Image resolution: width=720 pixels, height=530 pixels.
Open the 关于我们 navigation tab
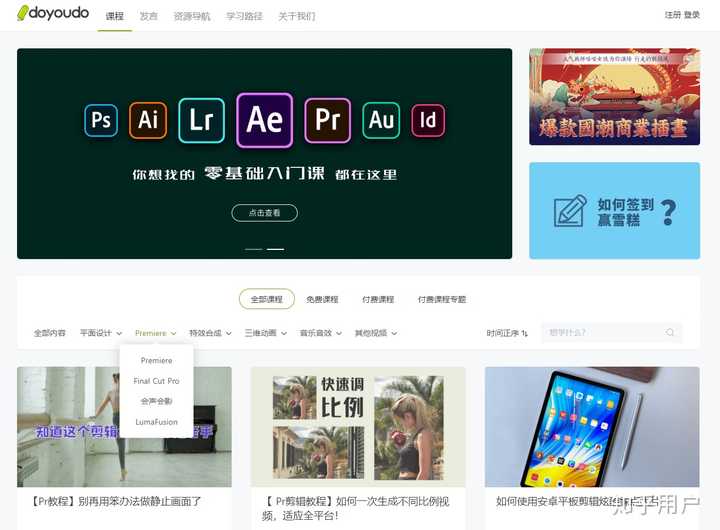click(297, 16)
